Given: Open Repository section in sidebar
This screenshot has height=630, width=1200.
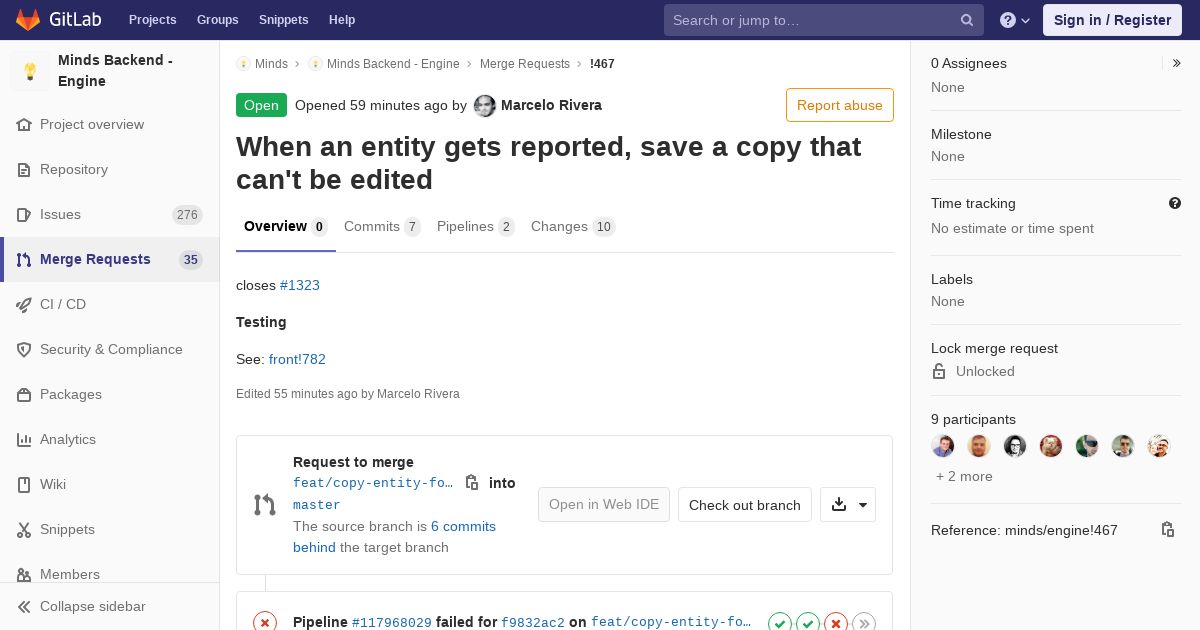Looking at the screenshot, I should [74, 169].
